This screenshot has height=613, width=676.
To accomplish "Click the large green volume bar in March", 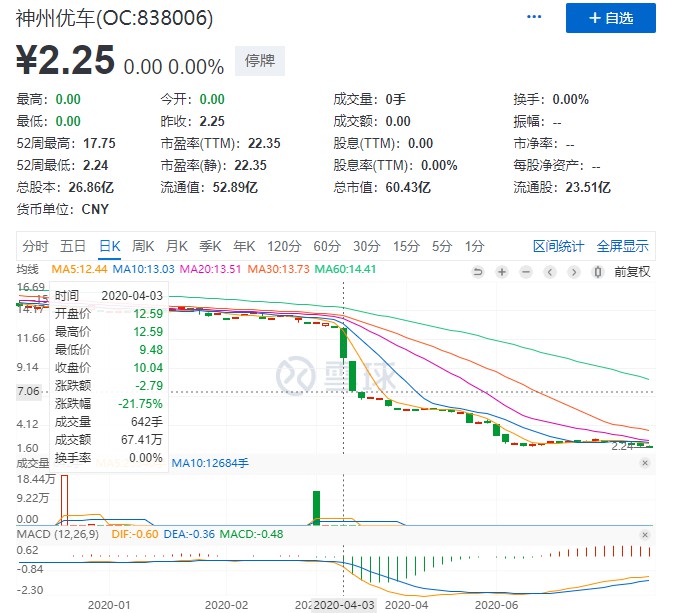I will pyautogui.click(x=316, y=508).
